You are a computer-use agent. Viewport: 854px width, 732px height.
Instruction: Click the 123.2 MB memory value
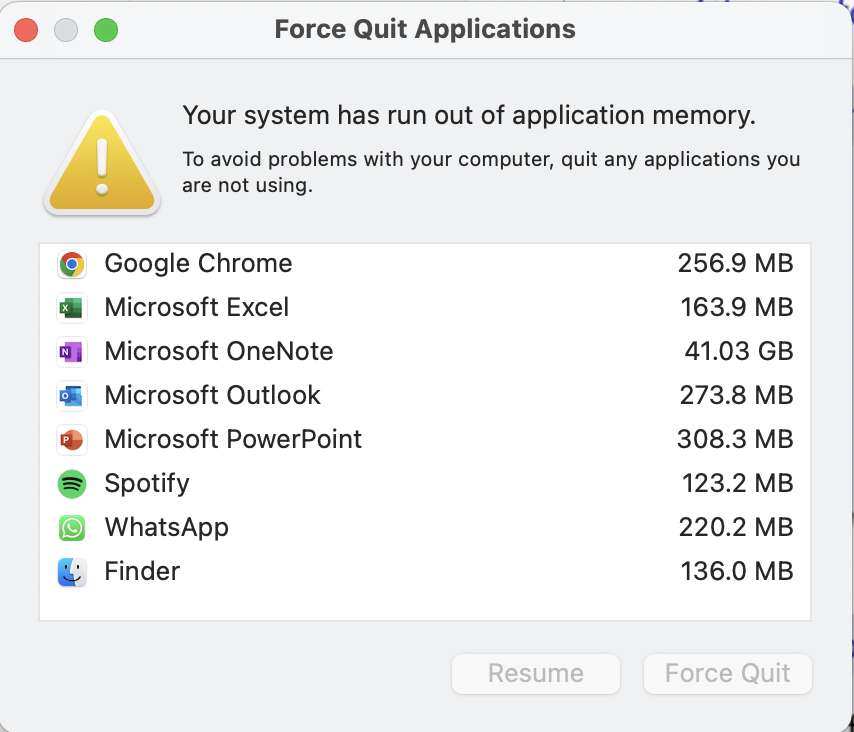(x=737, y=484)
